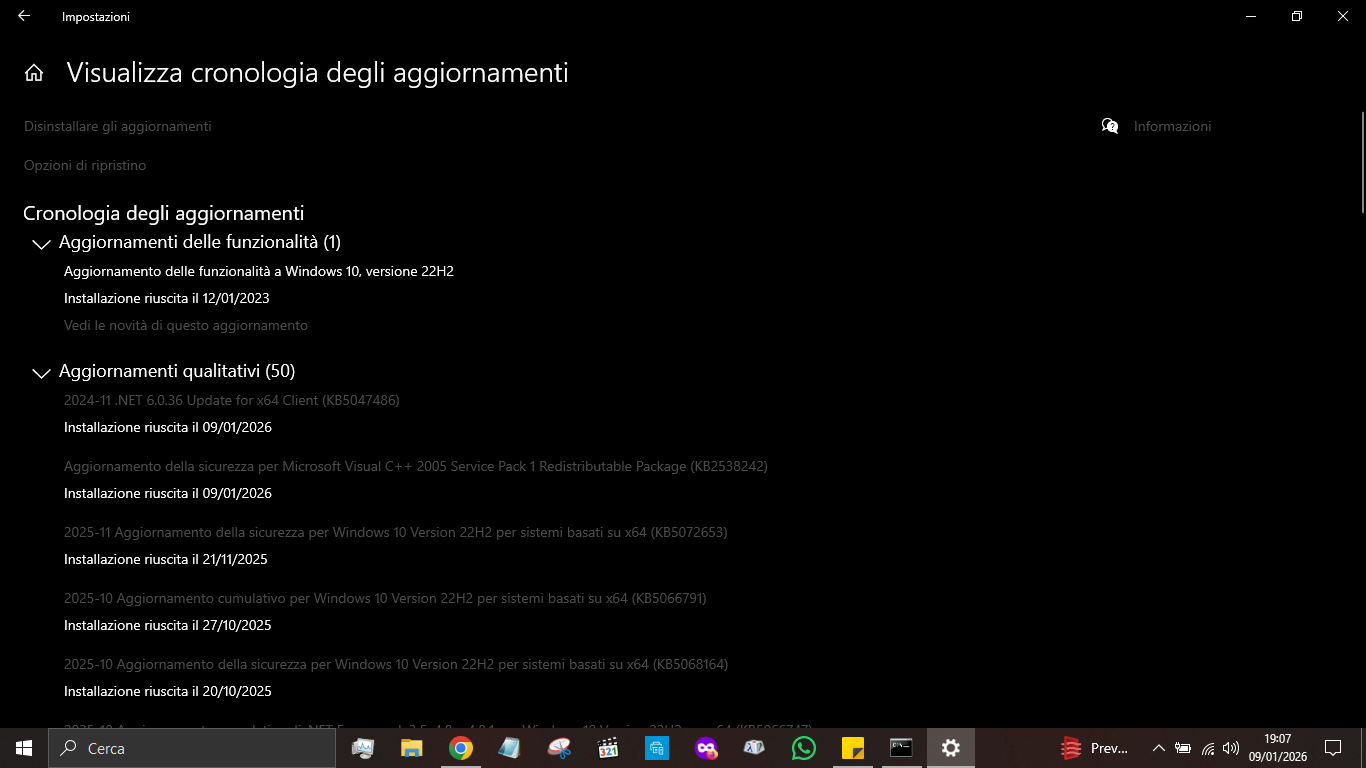Open the KB5066791 cumulative update link

click(385, 598)
